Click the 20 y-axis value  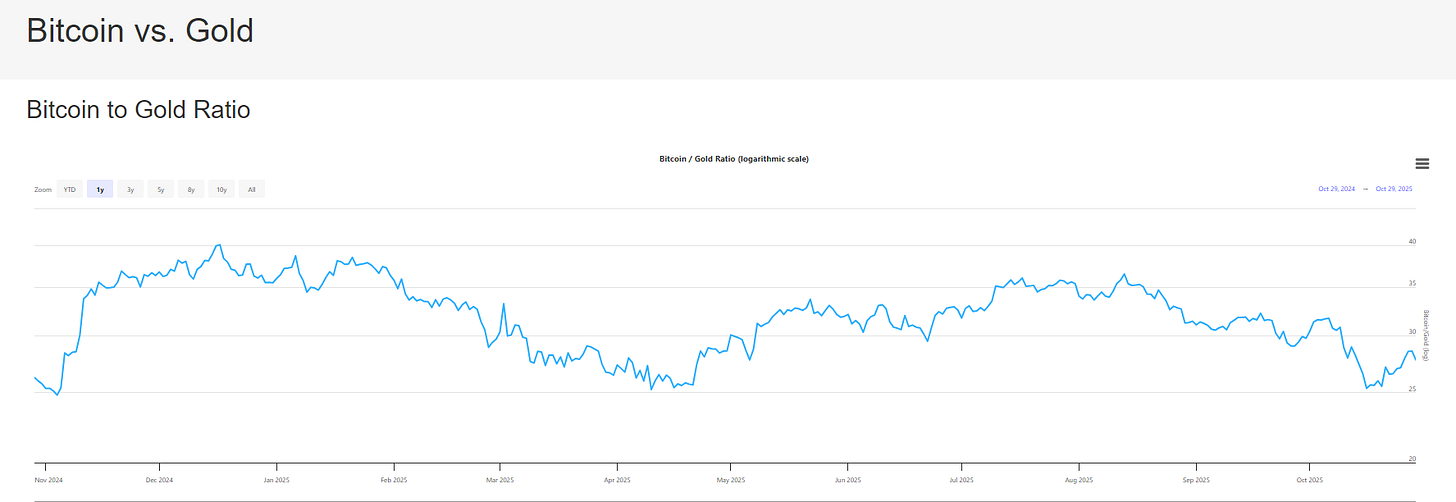1412,459
